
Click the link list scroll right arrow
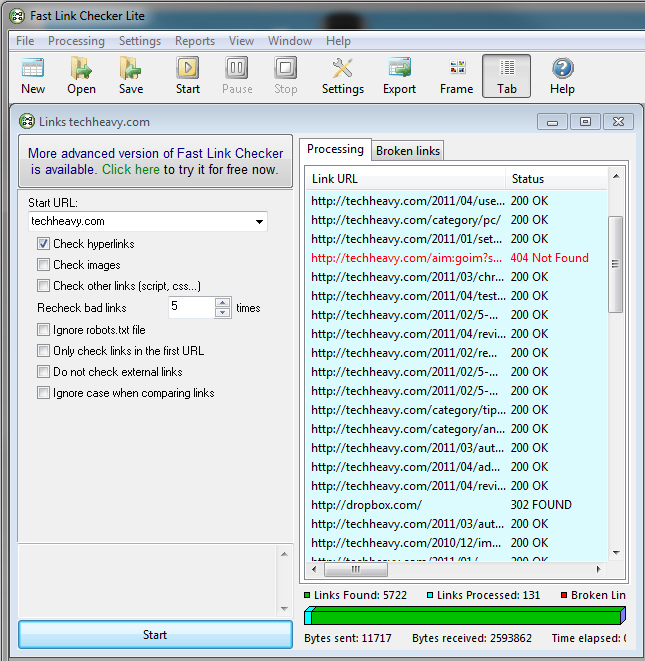(x=599, y=570)
